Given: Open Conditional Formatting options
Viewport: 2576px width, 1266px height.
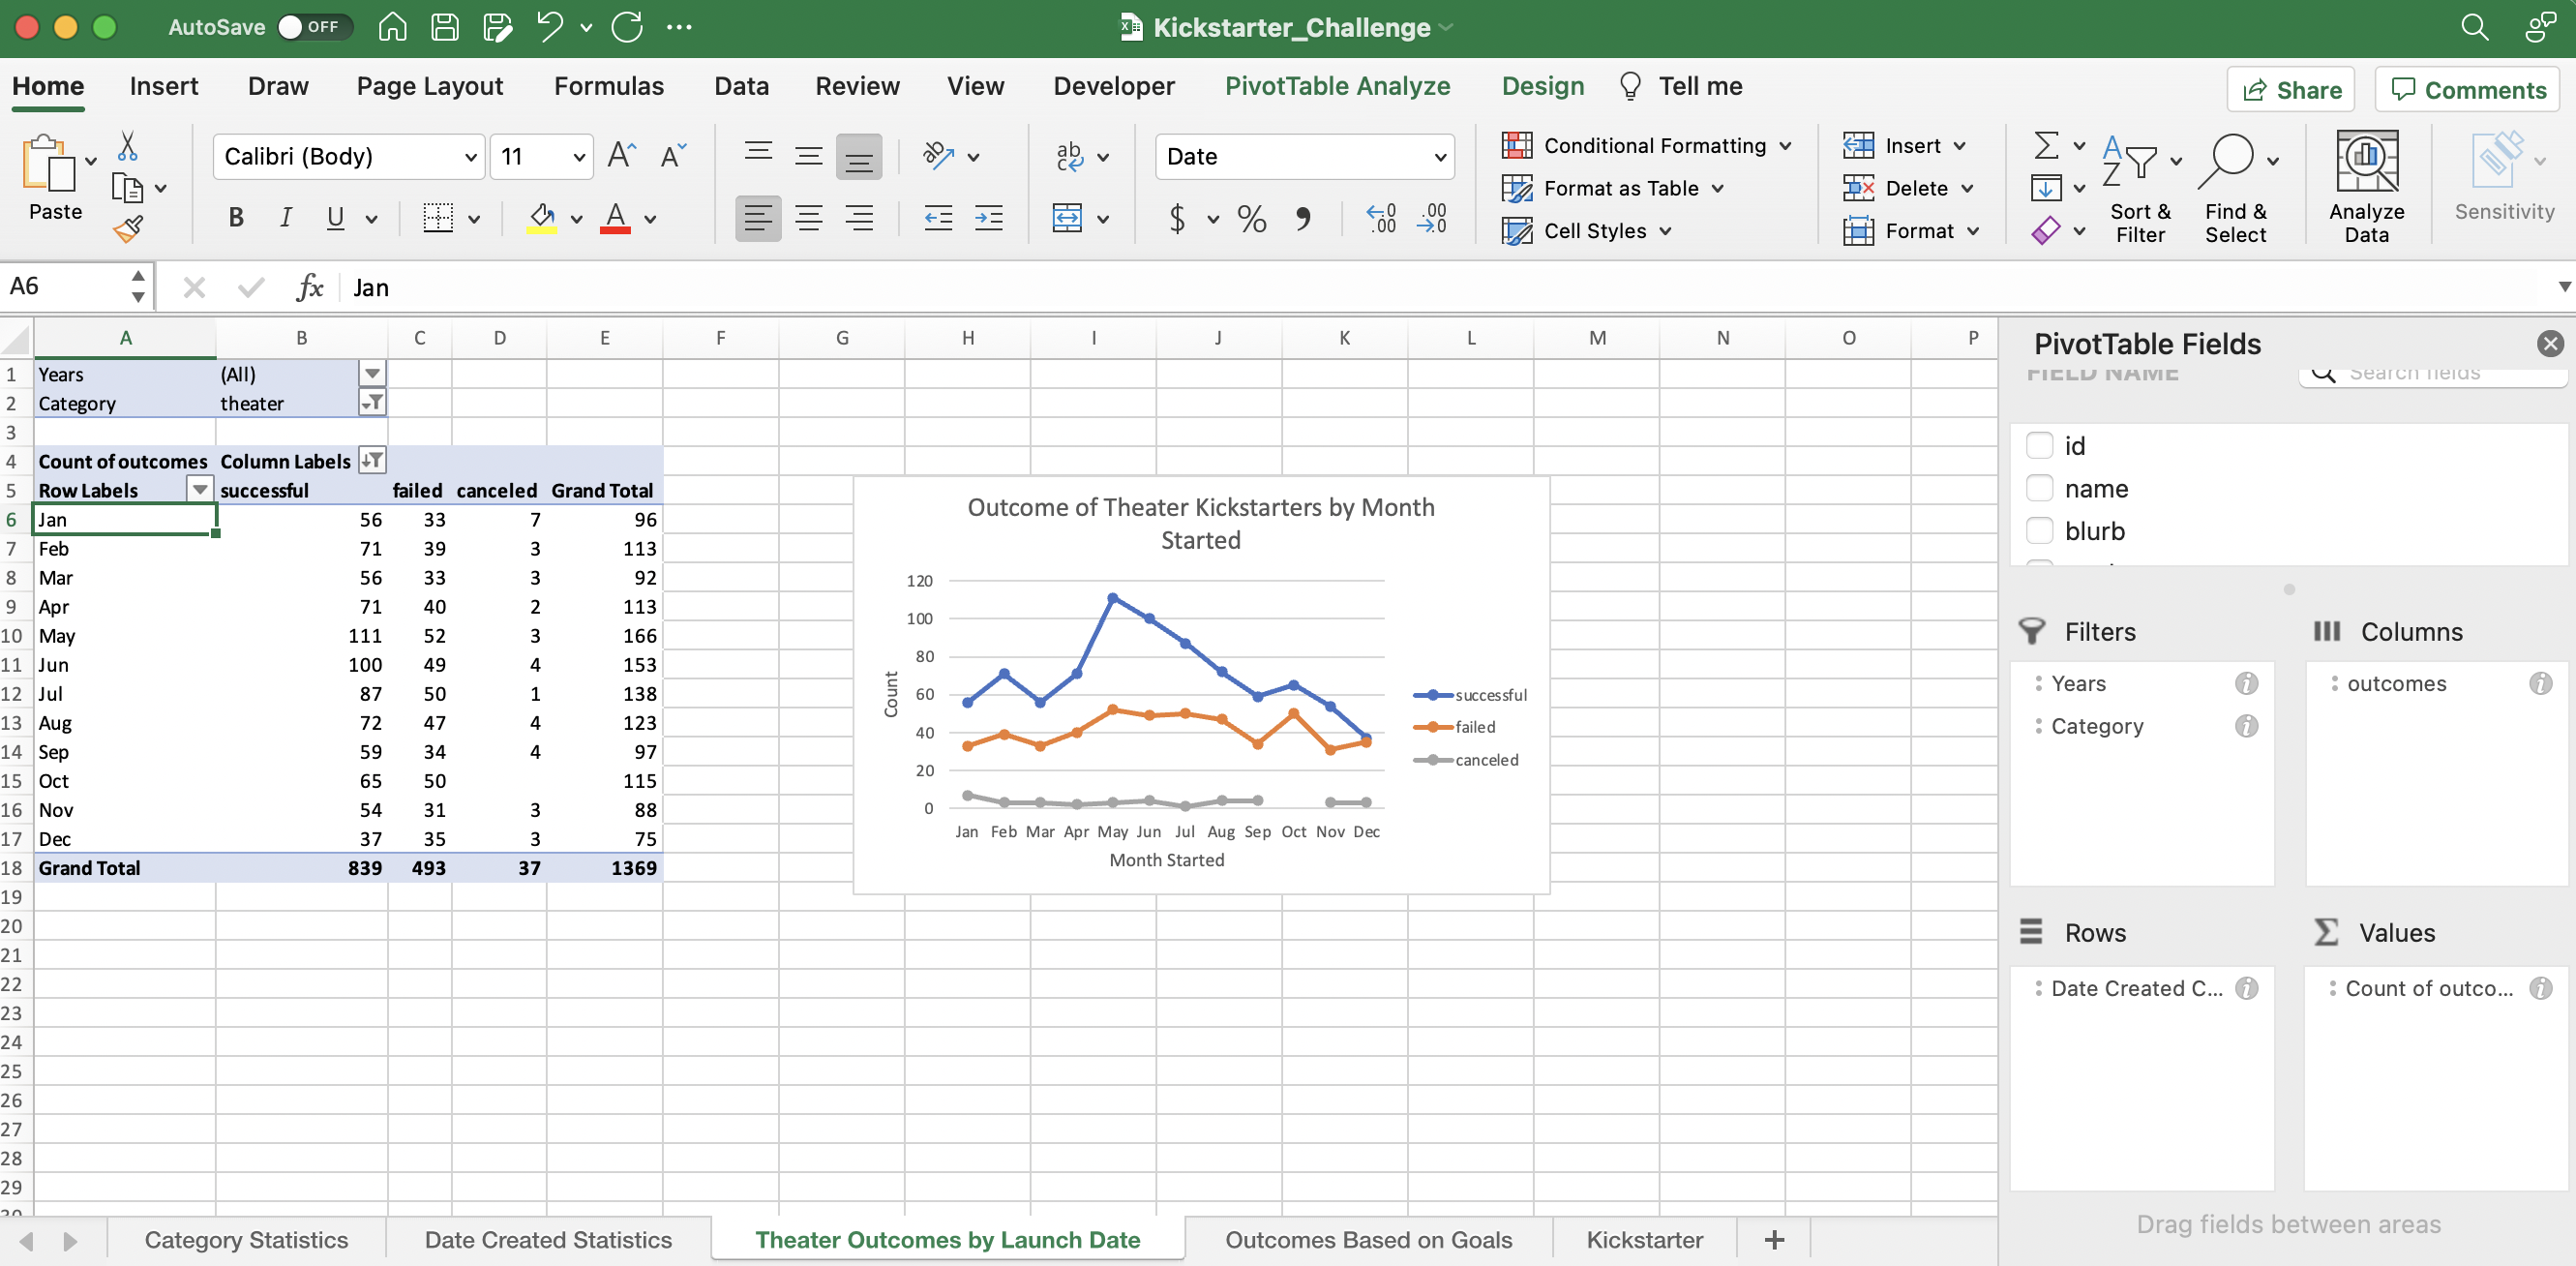Looking at the screenshot, I should pos(1648,145).
